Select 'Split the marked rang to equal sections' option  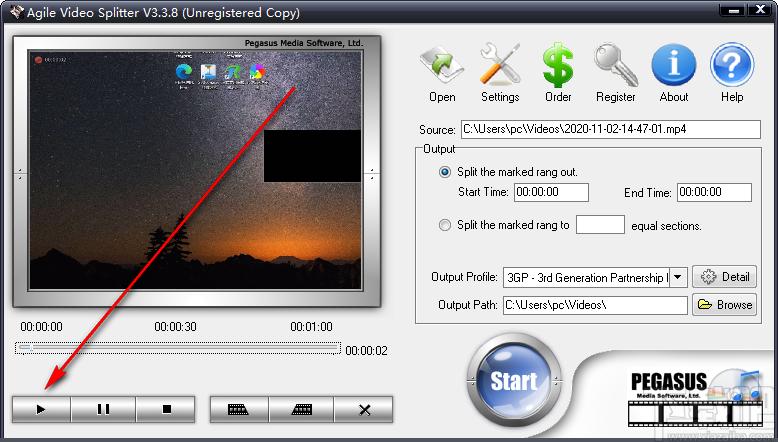click(x=445, y=225)
